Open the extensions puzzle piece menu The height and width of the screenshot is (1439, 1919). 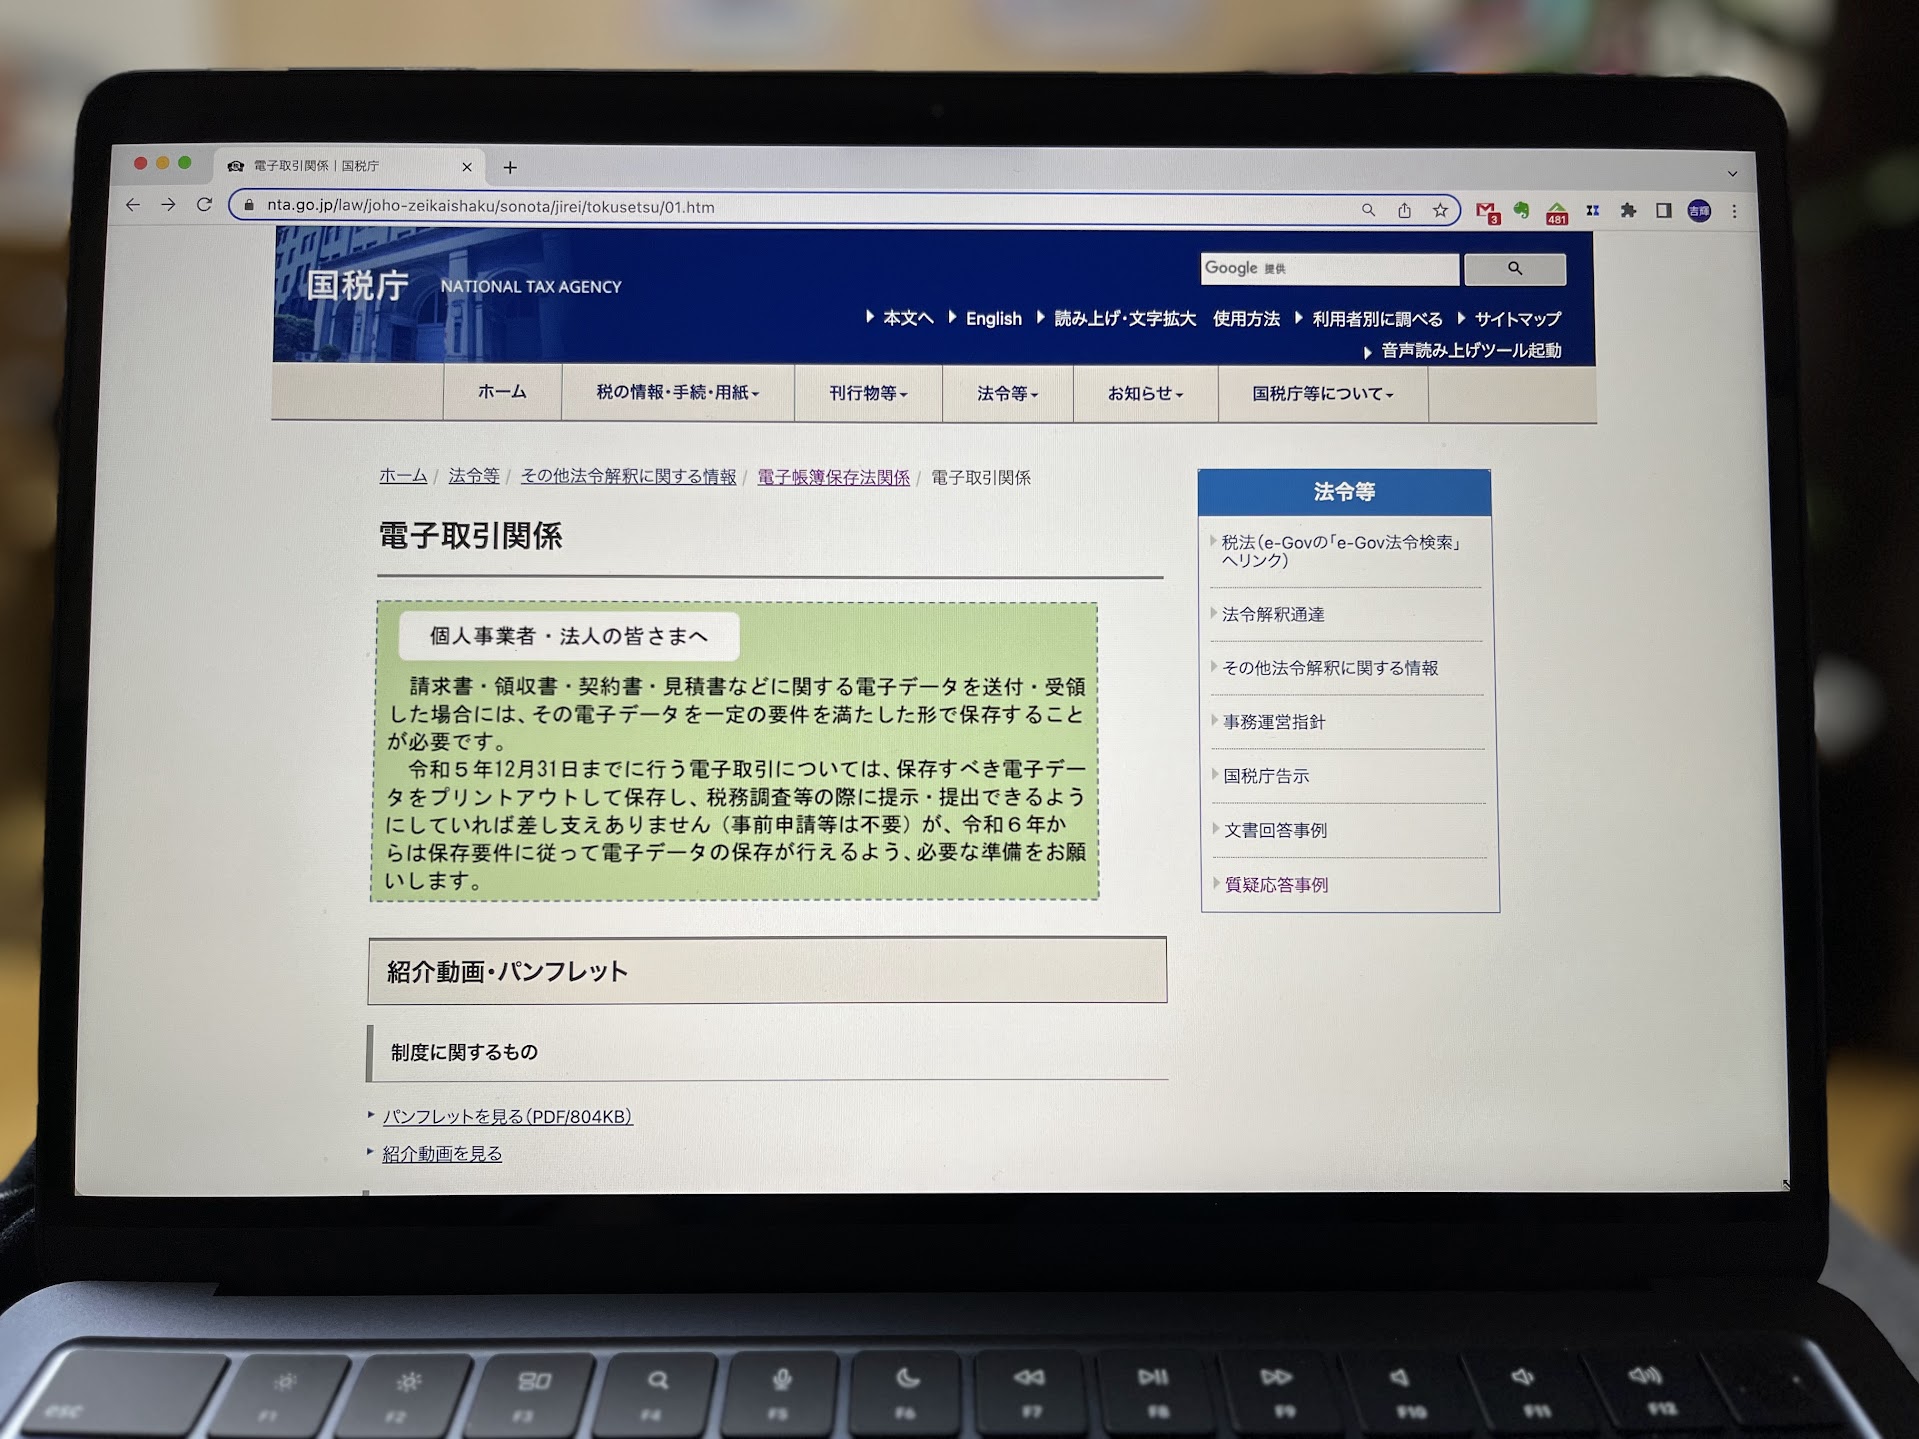tap(1628, 211)
